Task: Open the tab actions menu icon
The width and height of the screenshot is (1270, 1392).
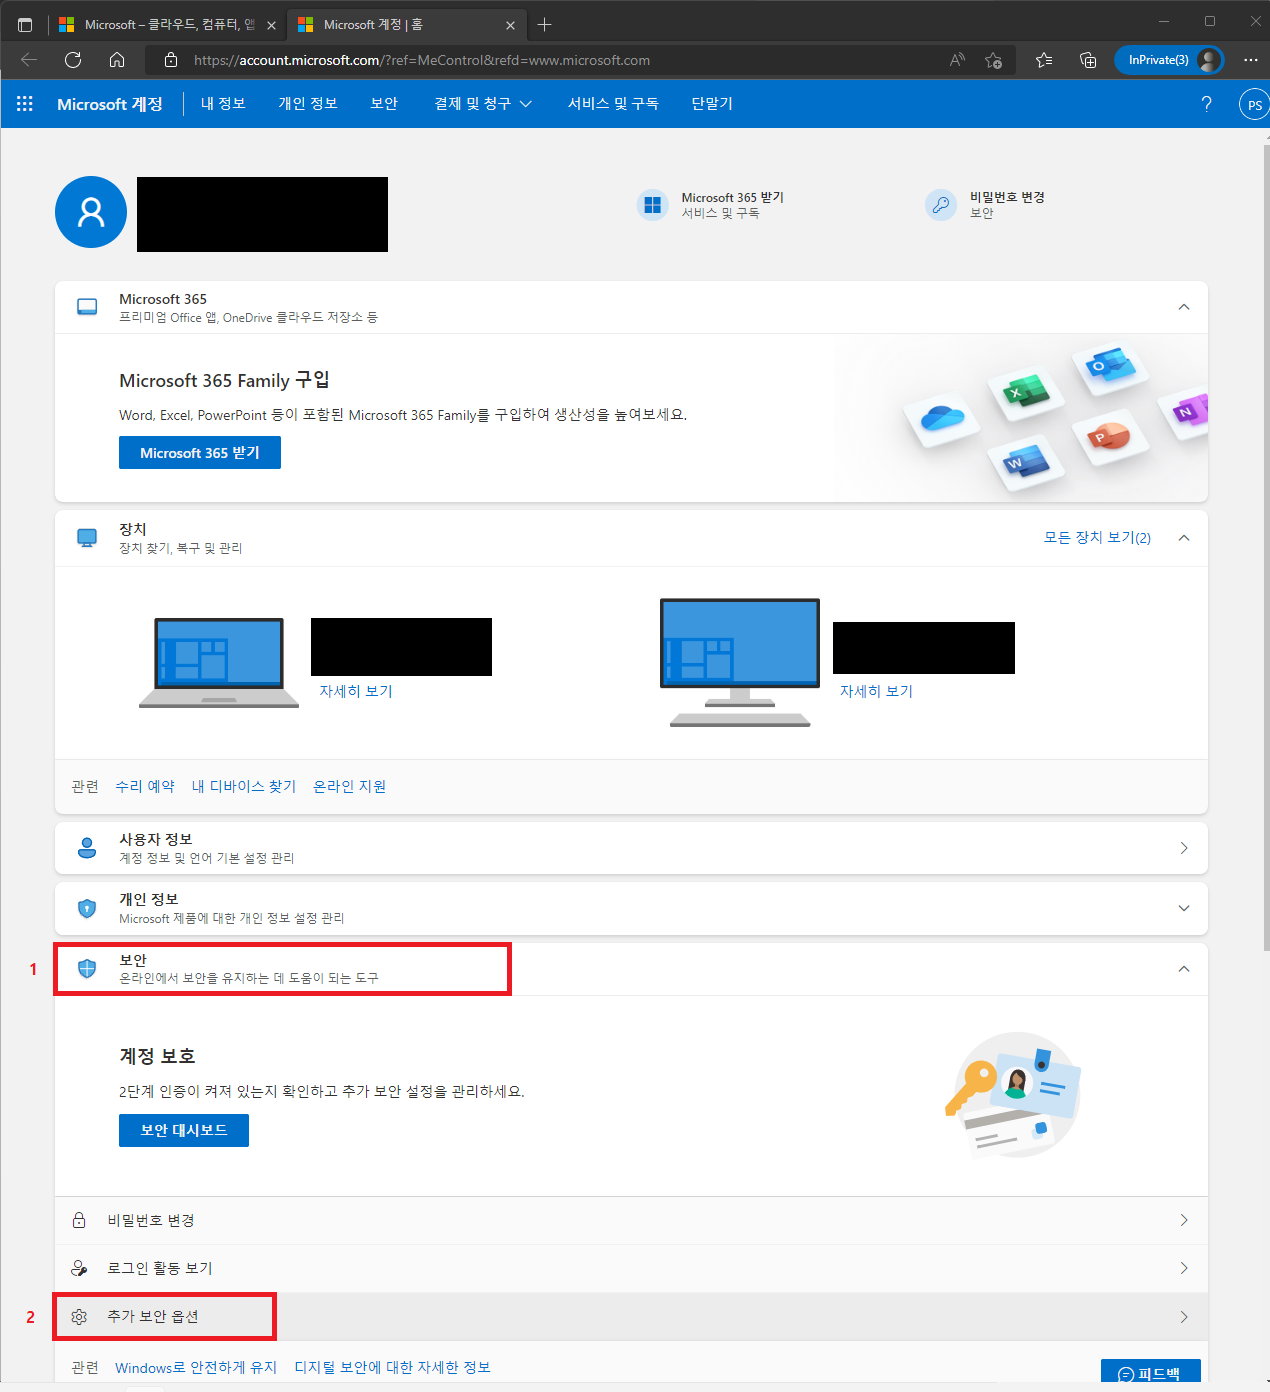Action: pos(25,24)
